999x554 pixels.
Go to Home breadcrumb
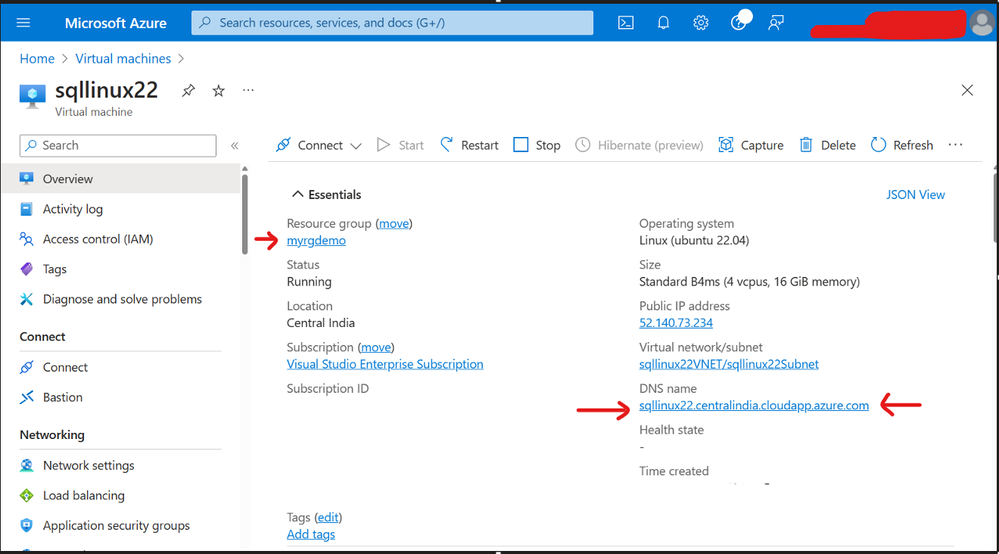37,59
